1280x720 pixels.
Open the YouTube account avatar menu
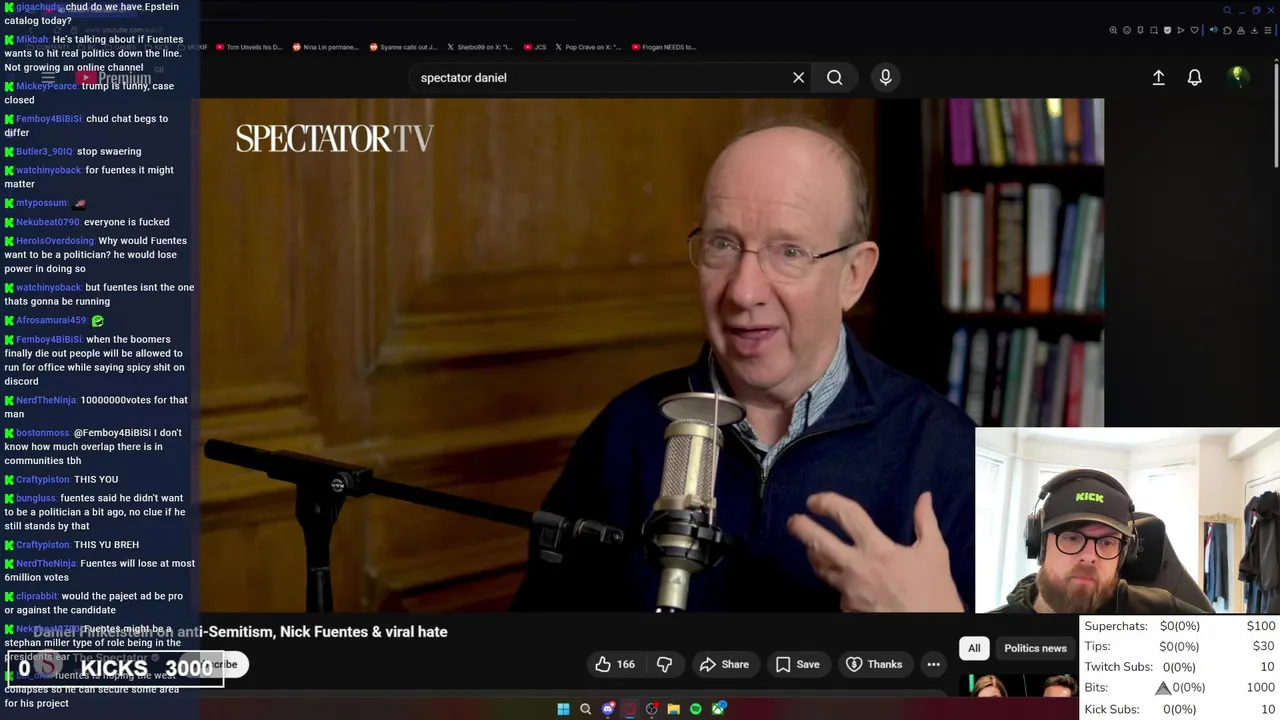tap(1238, 77)
